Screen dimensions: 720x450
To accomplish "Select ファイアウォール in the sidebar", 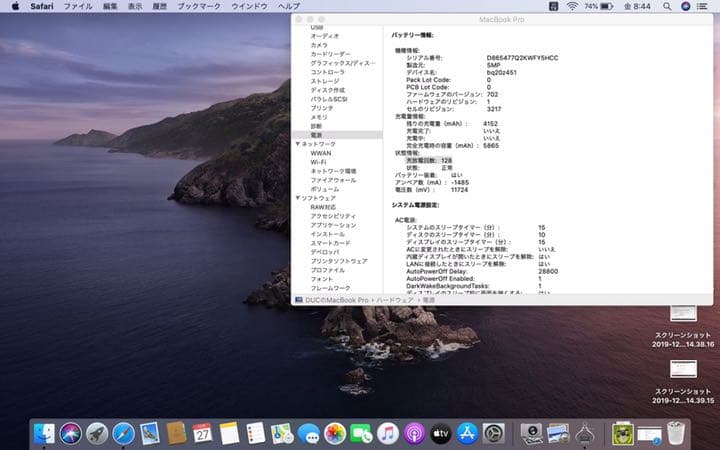I will tap(333, 180).
